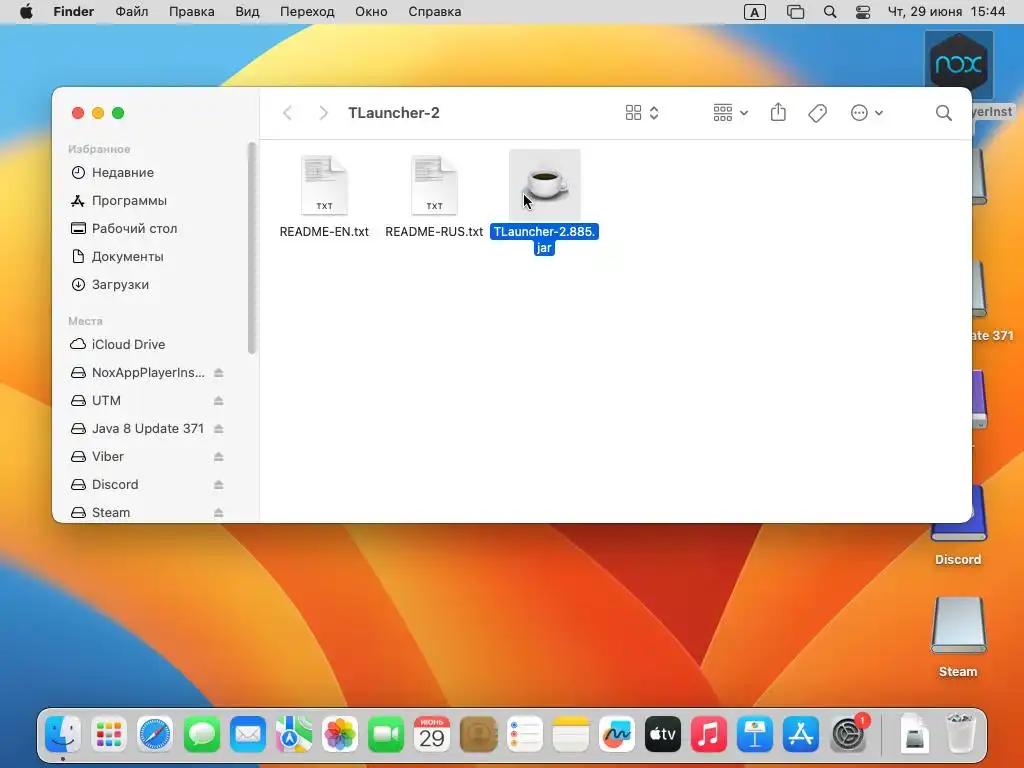Open the Правка menu
The width and height of the screenshot is (1024, 768).
[191, 12]
